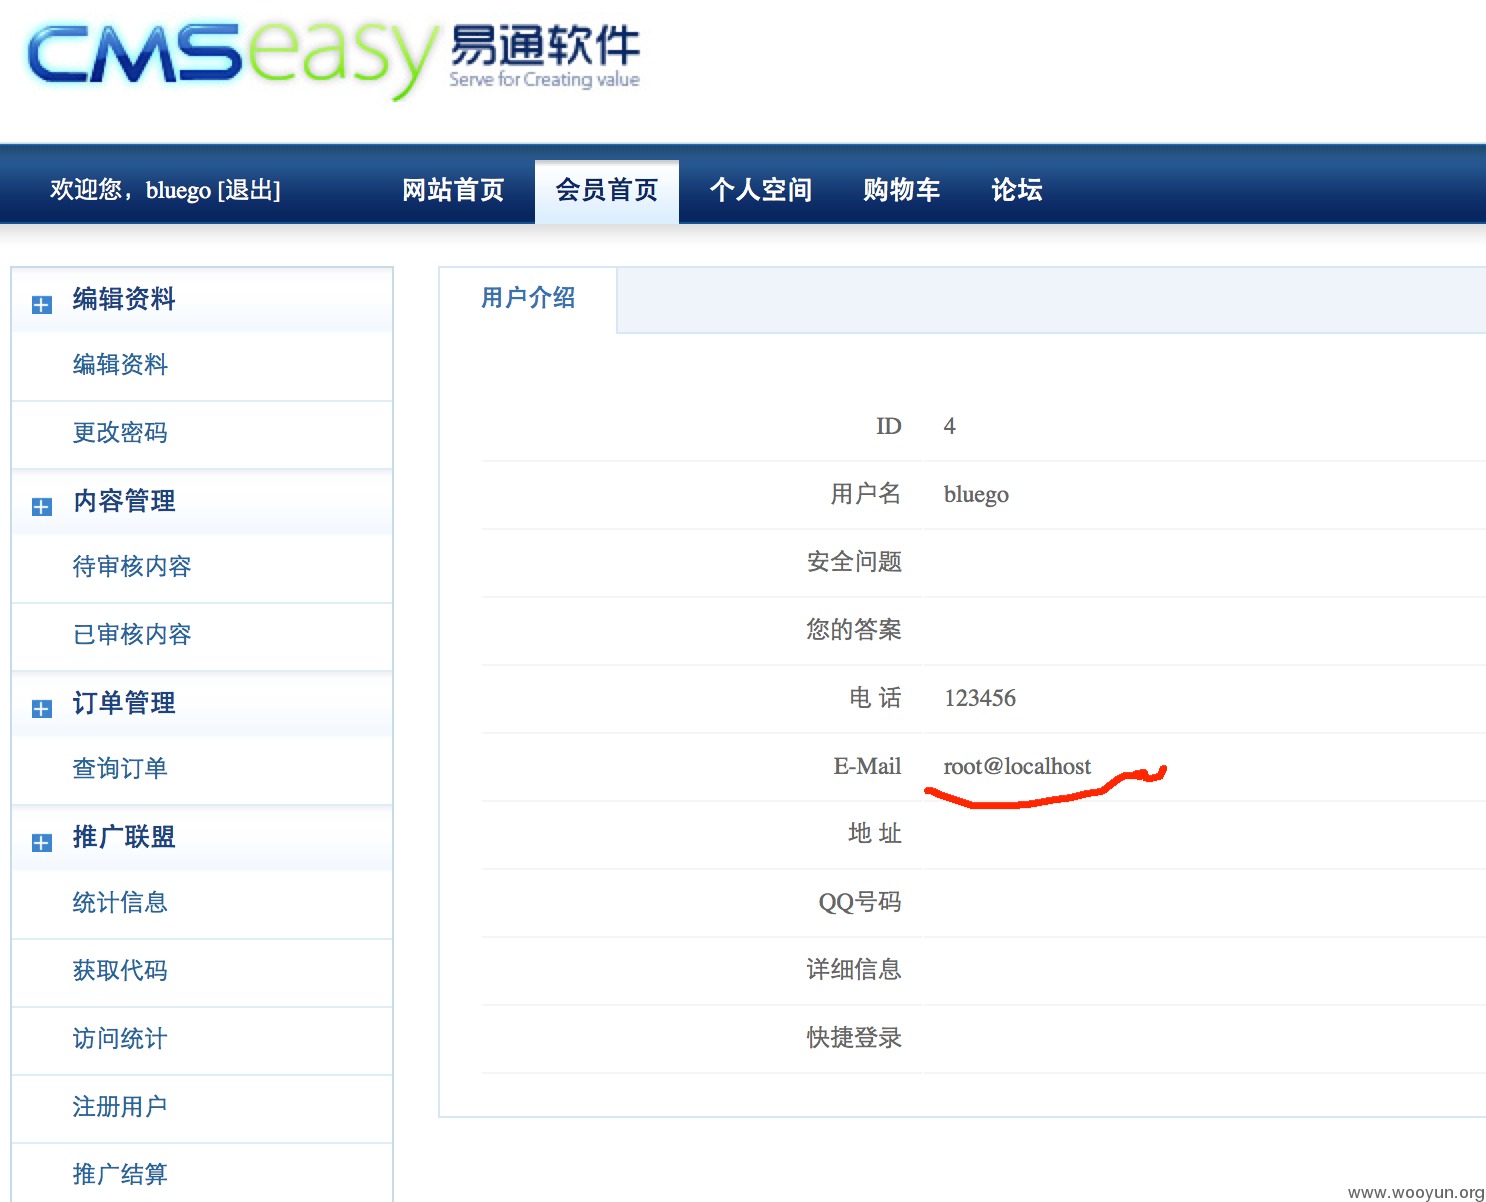Go to 网站首页 in the navigation bar
The image size is (1486, 1202).
click(x=453, y=190)
